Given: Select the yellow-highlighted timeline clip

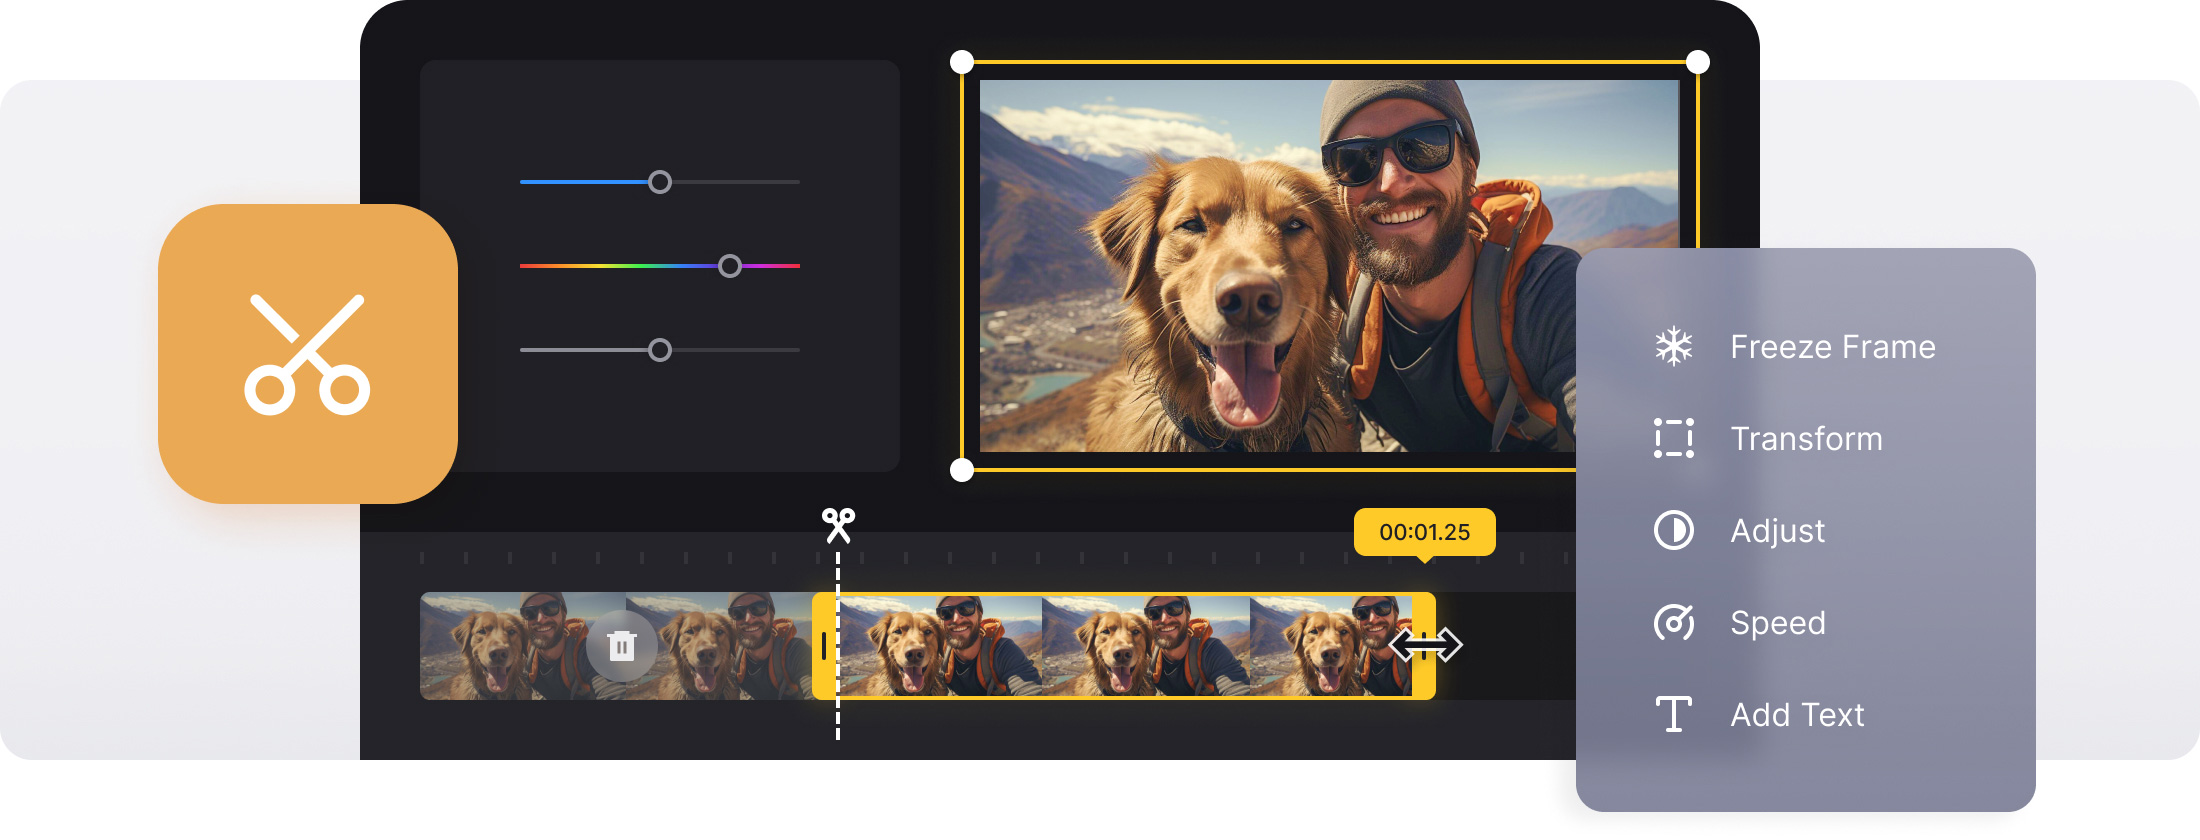Looking at the screenshot, I should pyautogui.click(x=1124, y=646).
